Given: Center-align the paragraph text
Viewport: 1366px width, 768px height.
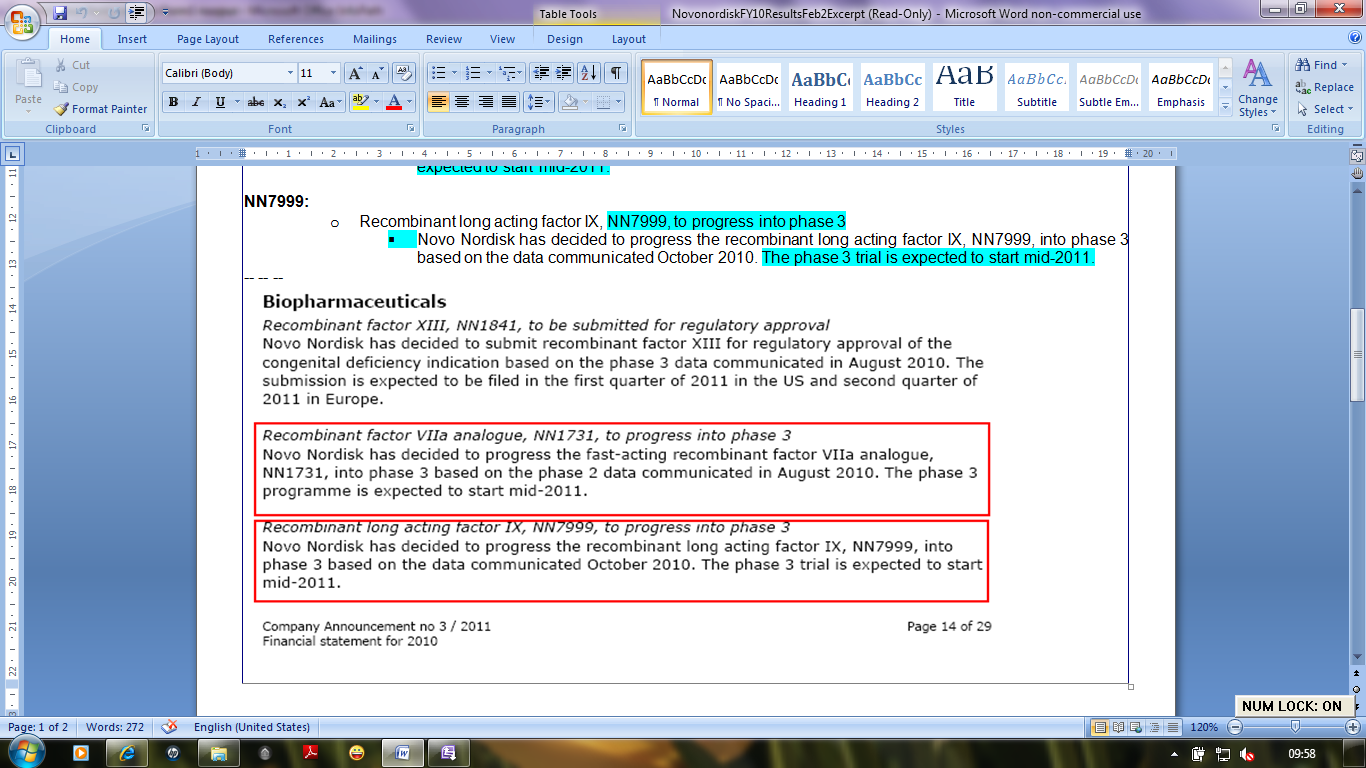Looking at the screenshot, I should [462, 102].
